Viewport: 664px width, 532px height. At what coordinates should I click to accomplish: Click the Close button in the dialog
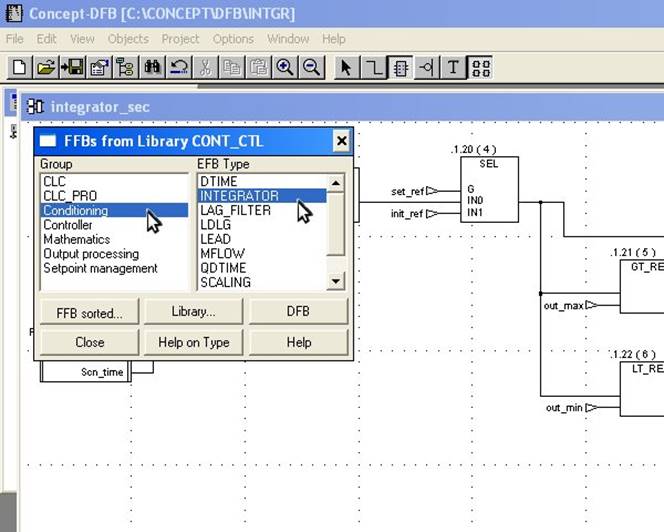click(x=89, y=342)
